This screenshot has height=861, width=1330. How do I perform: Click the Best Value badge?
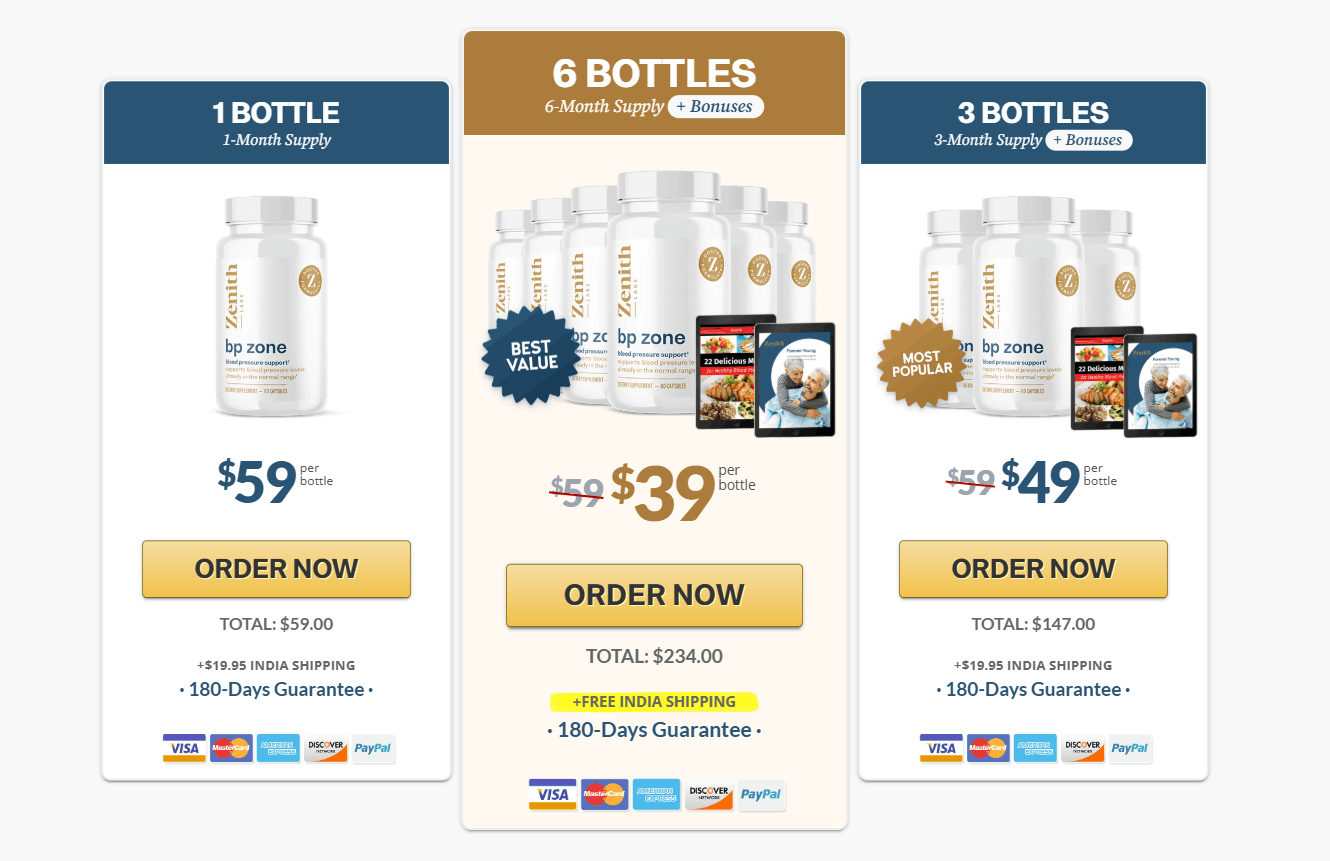tap(531, 356)
